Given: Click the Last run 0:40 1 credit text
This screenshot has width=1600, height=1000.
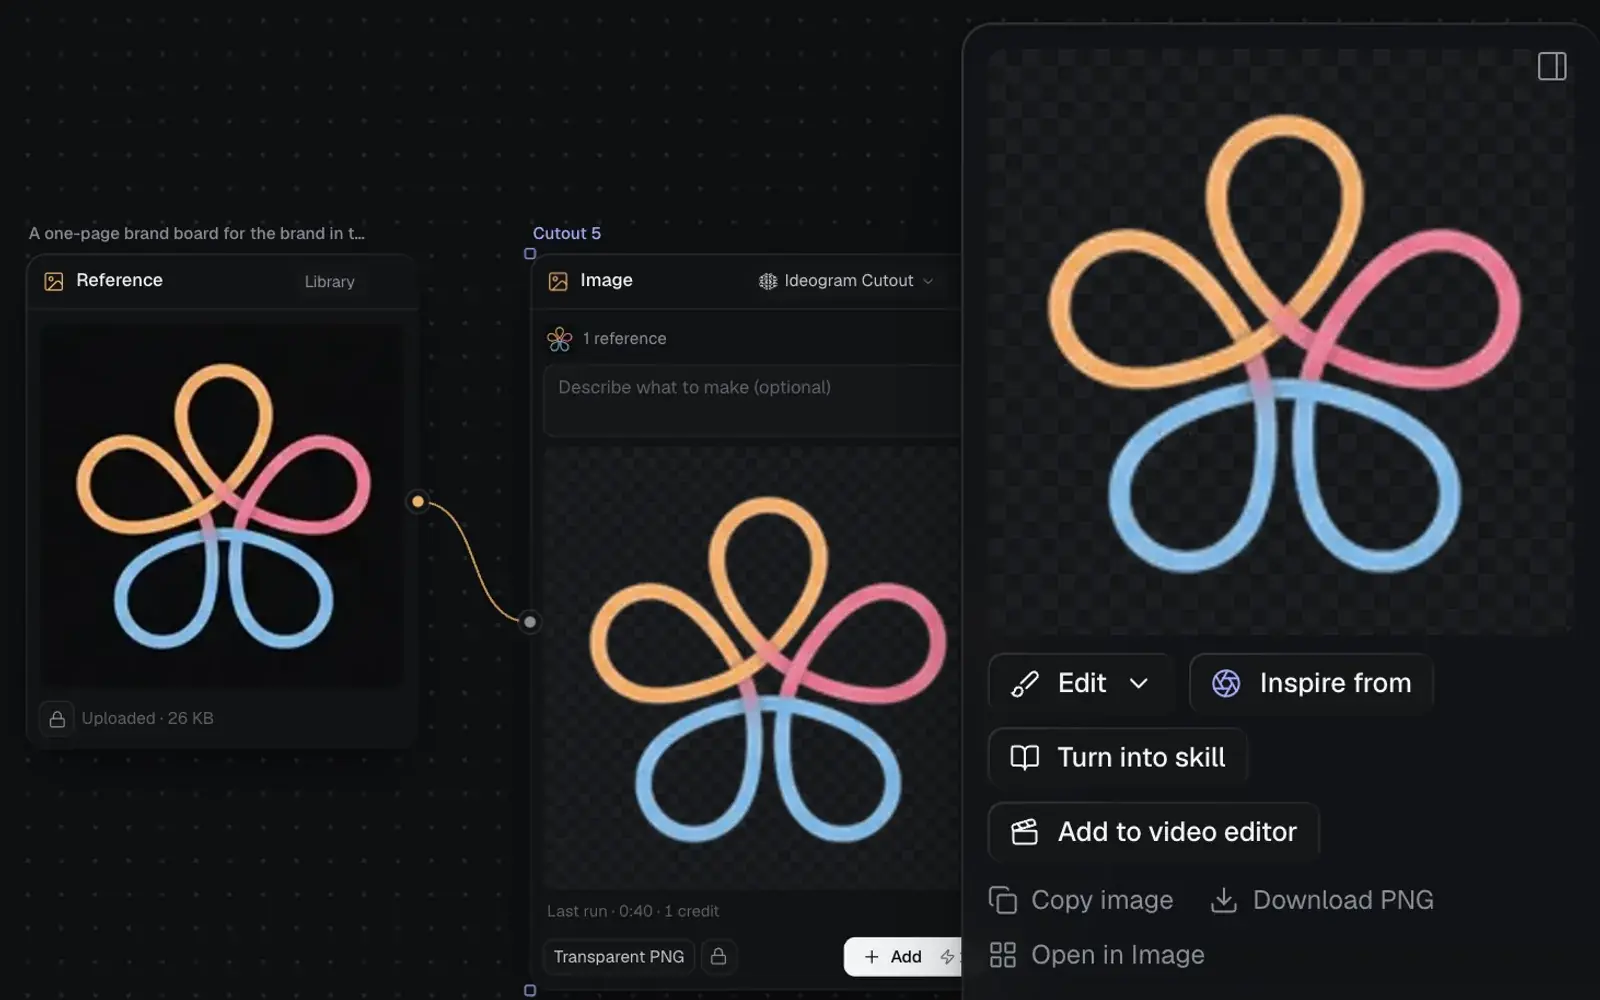Looking at the screenshot, I should 633,911.
